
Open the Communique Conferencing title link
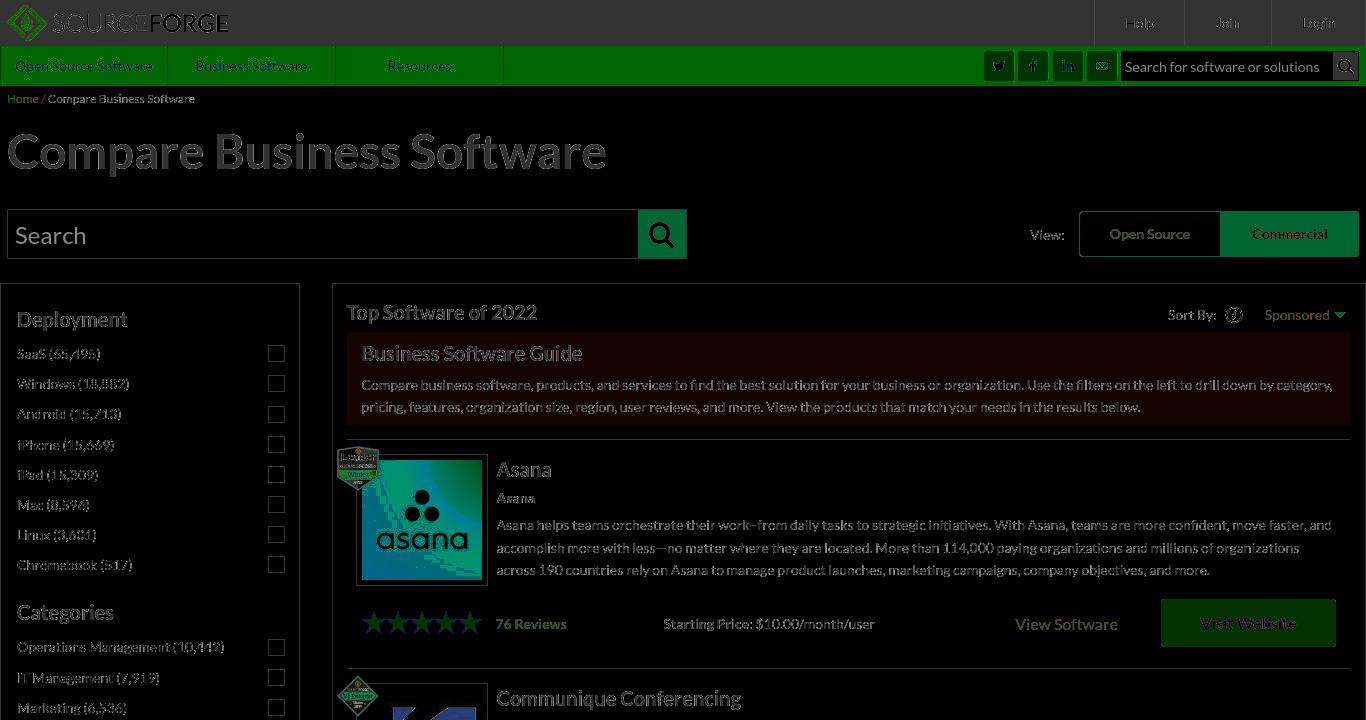[x=619, y=699]
